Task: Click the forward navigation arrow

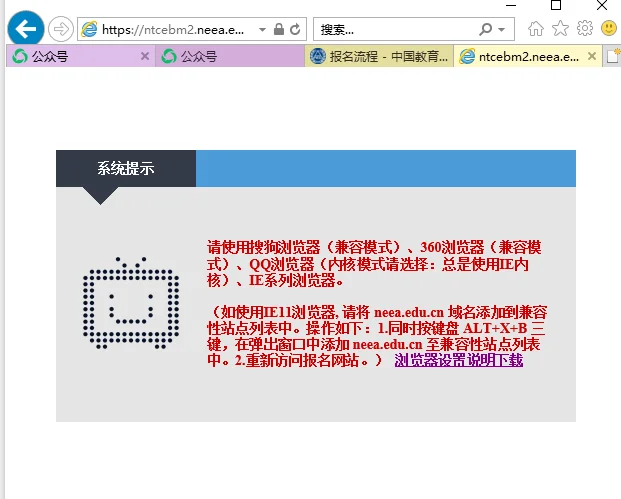Action: (x=61, y=29)
